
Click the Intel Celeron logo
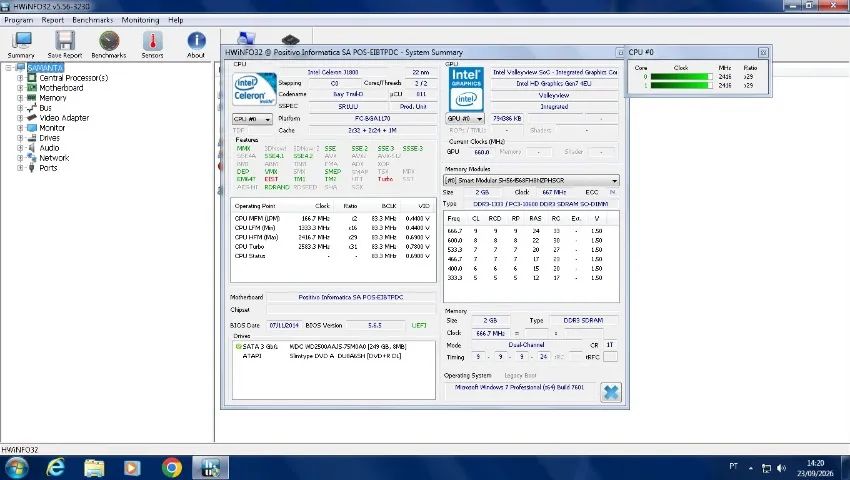point(254,89)
